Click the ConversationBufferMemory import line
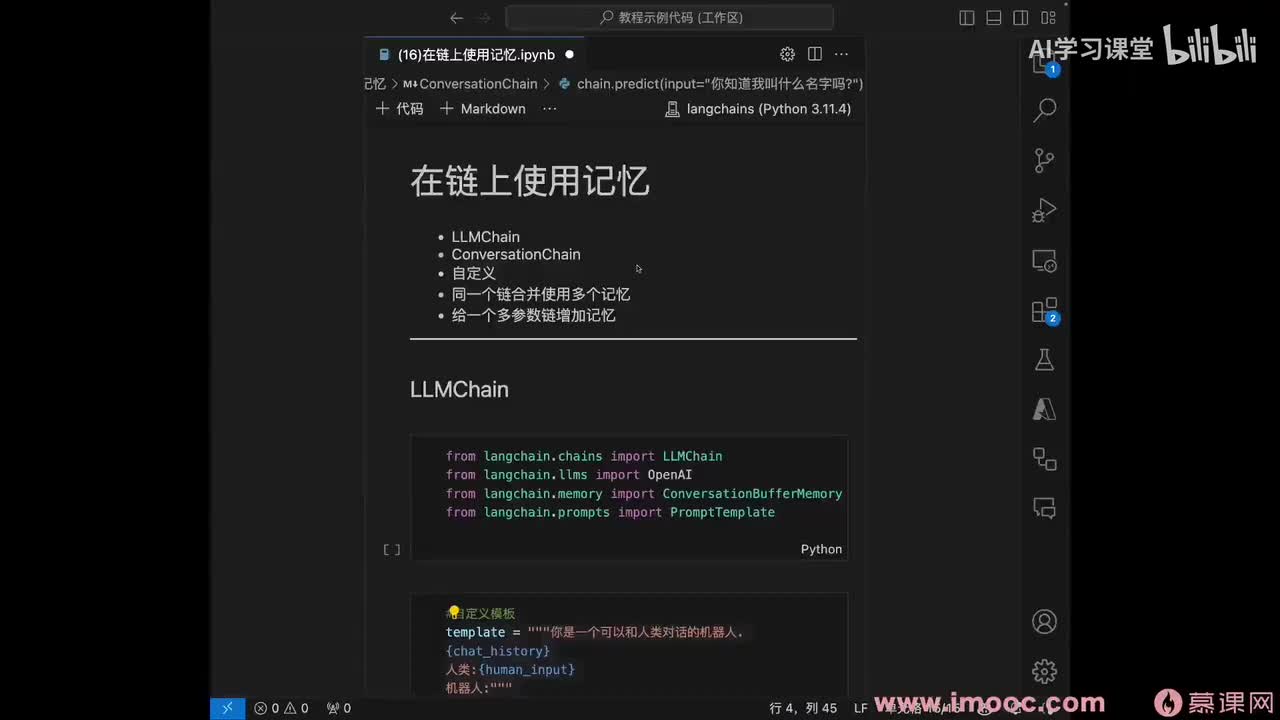Viewport: 1280px width, 720px height. (644, 494)
